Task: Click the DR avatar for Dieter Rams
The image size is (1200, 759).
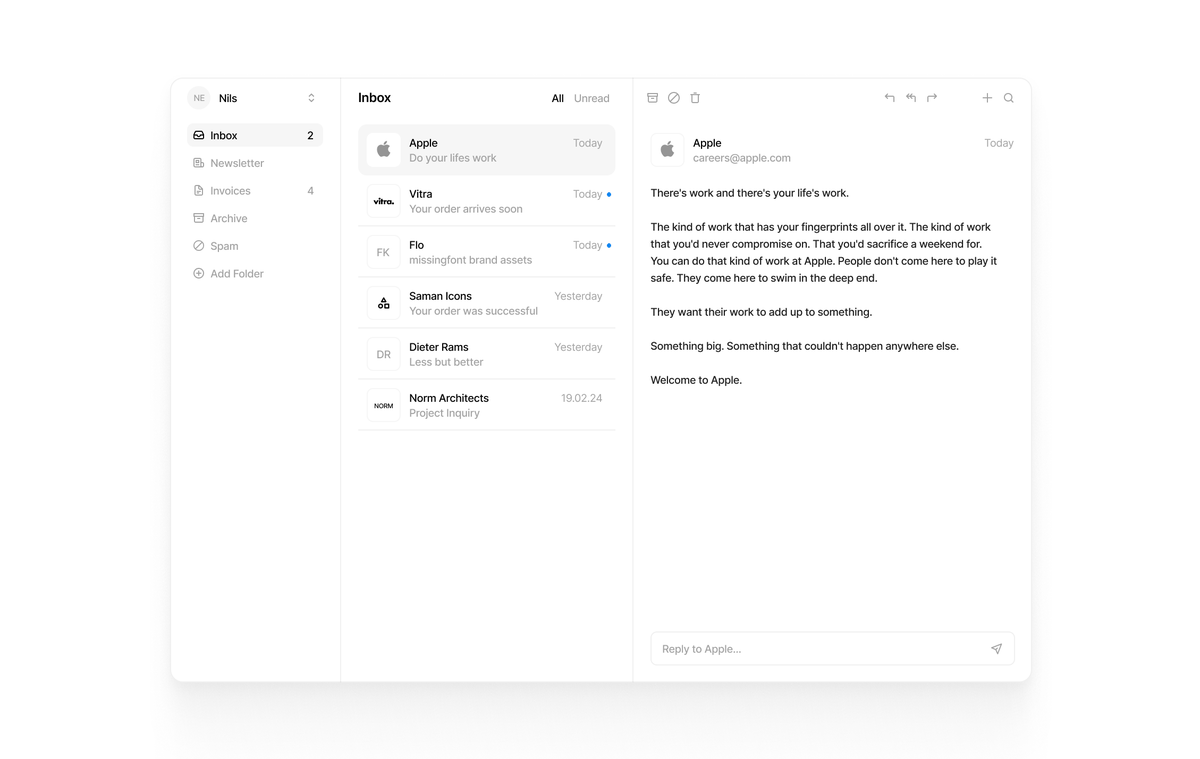Action: point(383,354)
